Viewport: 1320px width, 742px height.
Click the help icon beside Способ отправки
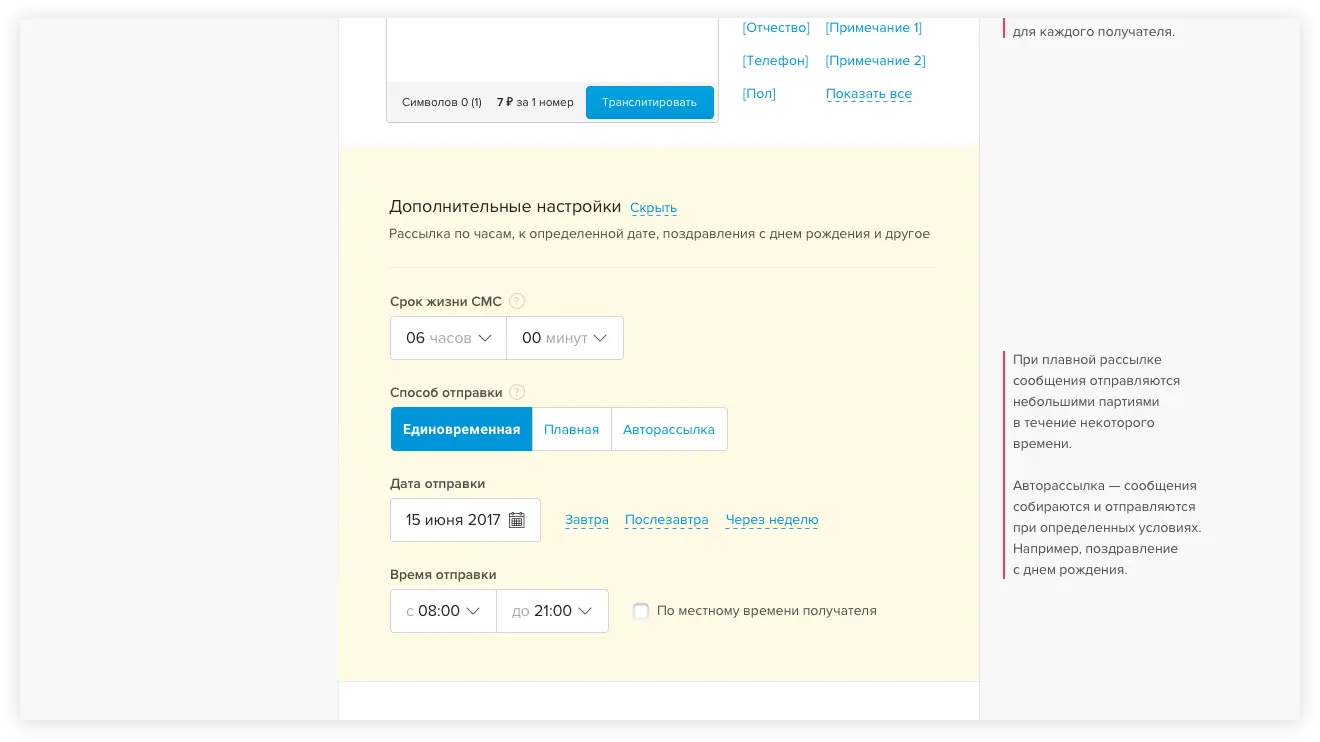click(517, 392)
